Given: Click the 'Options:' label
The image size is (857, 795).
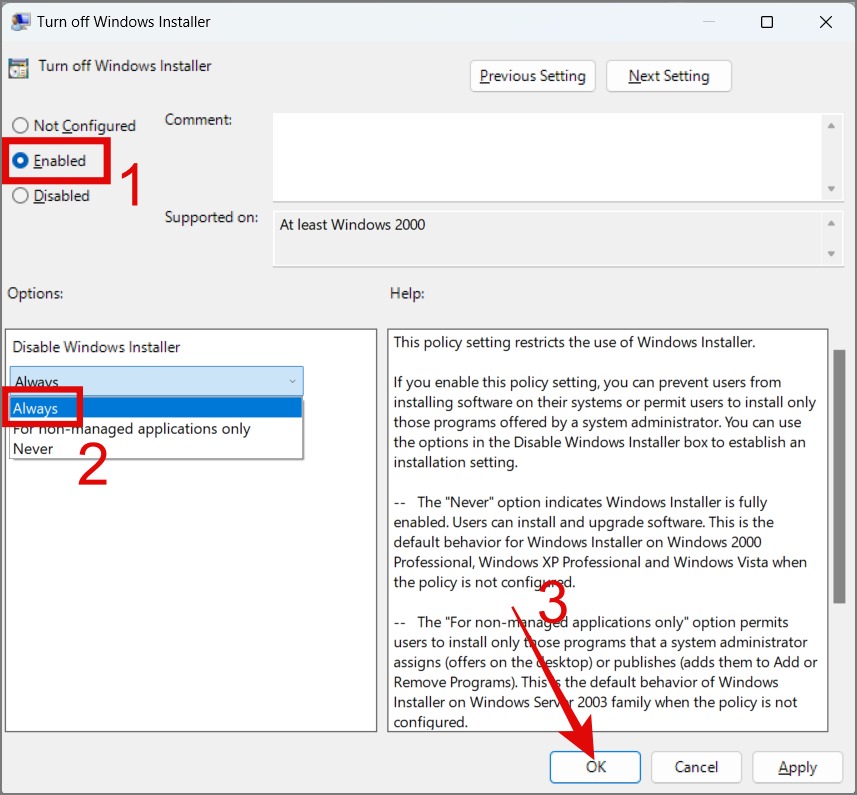Looking at the screenshot, I should (x=35, y=293).
